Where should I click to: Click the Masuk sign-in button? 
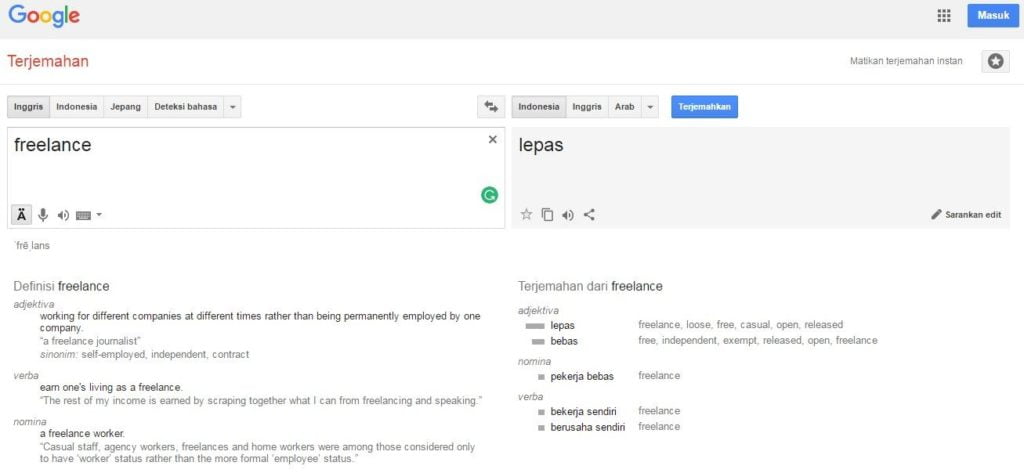click(x=993, y=16)
